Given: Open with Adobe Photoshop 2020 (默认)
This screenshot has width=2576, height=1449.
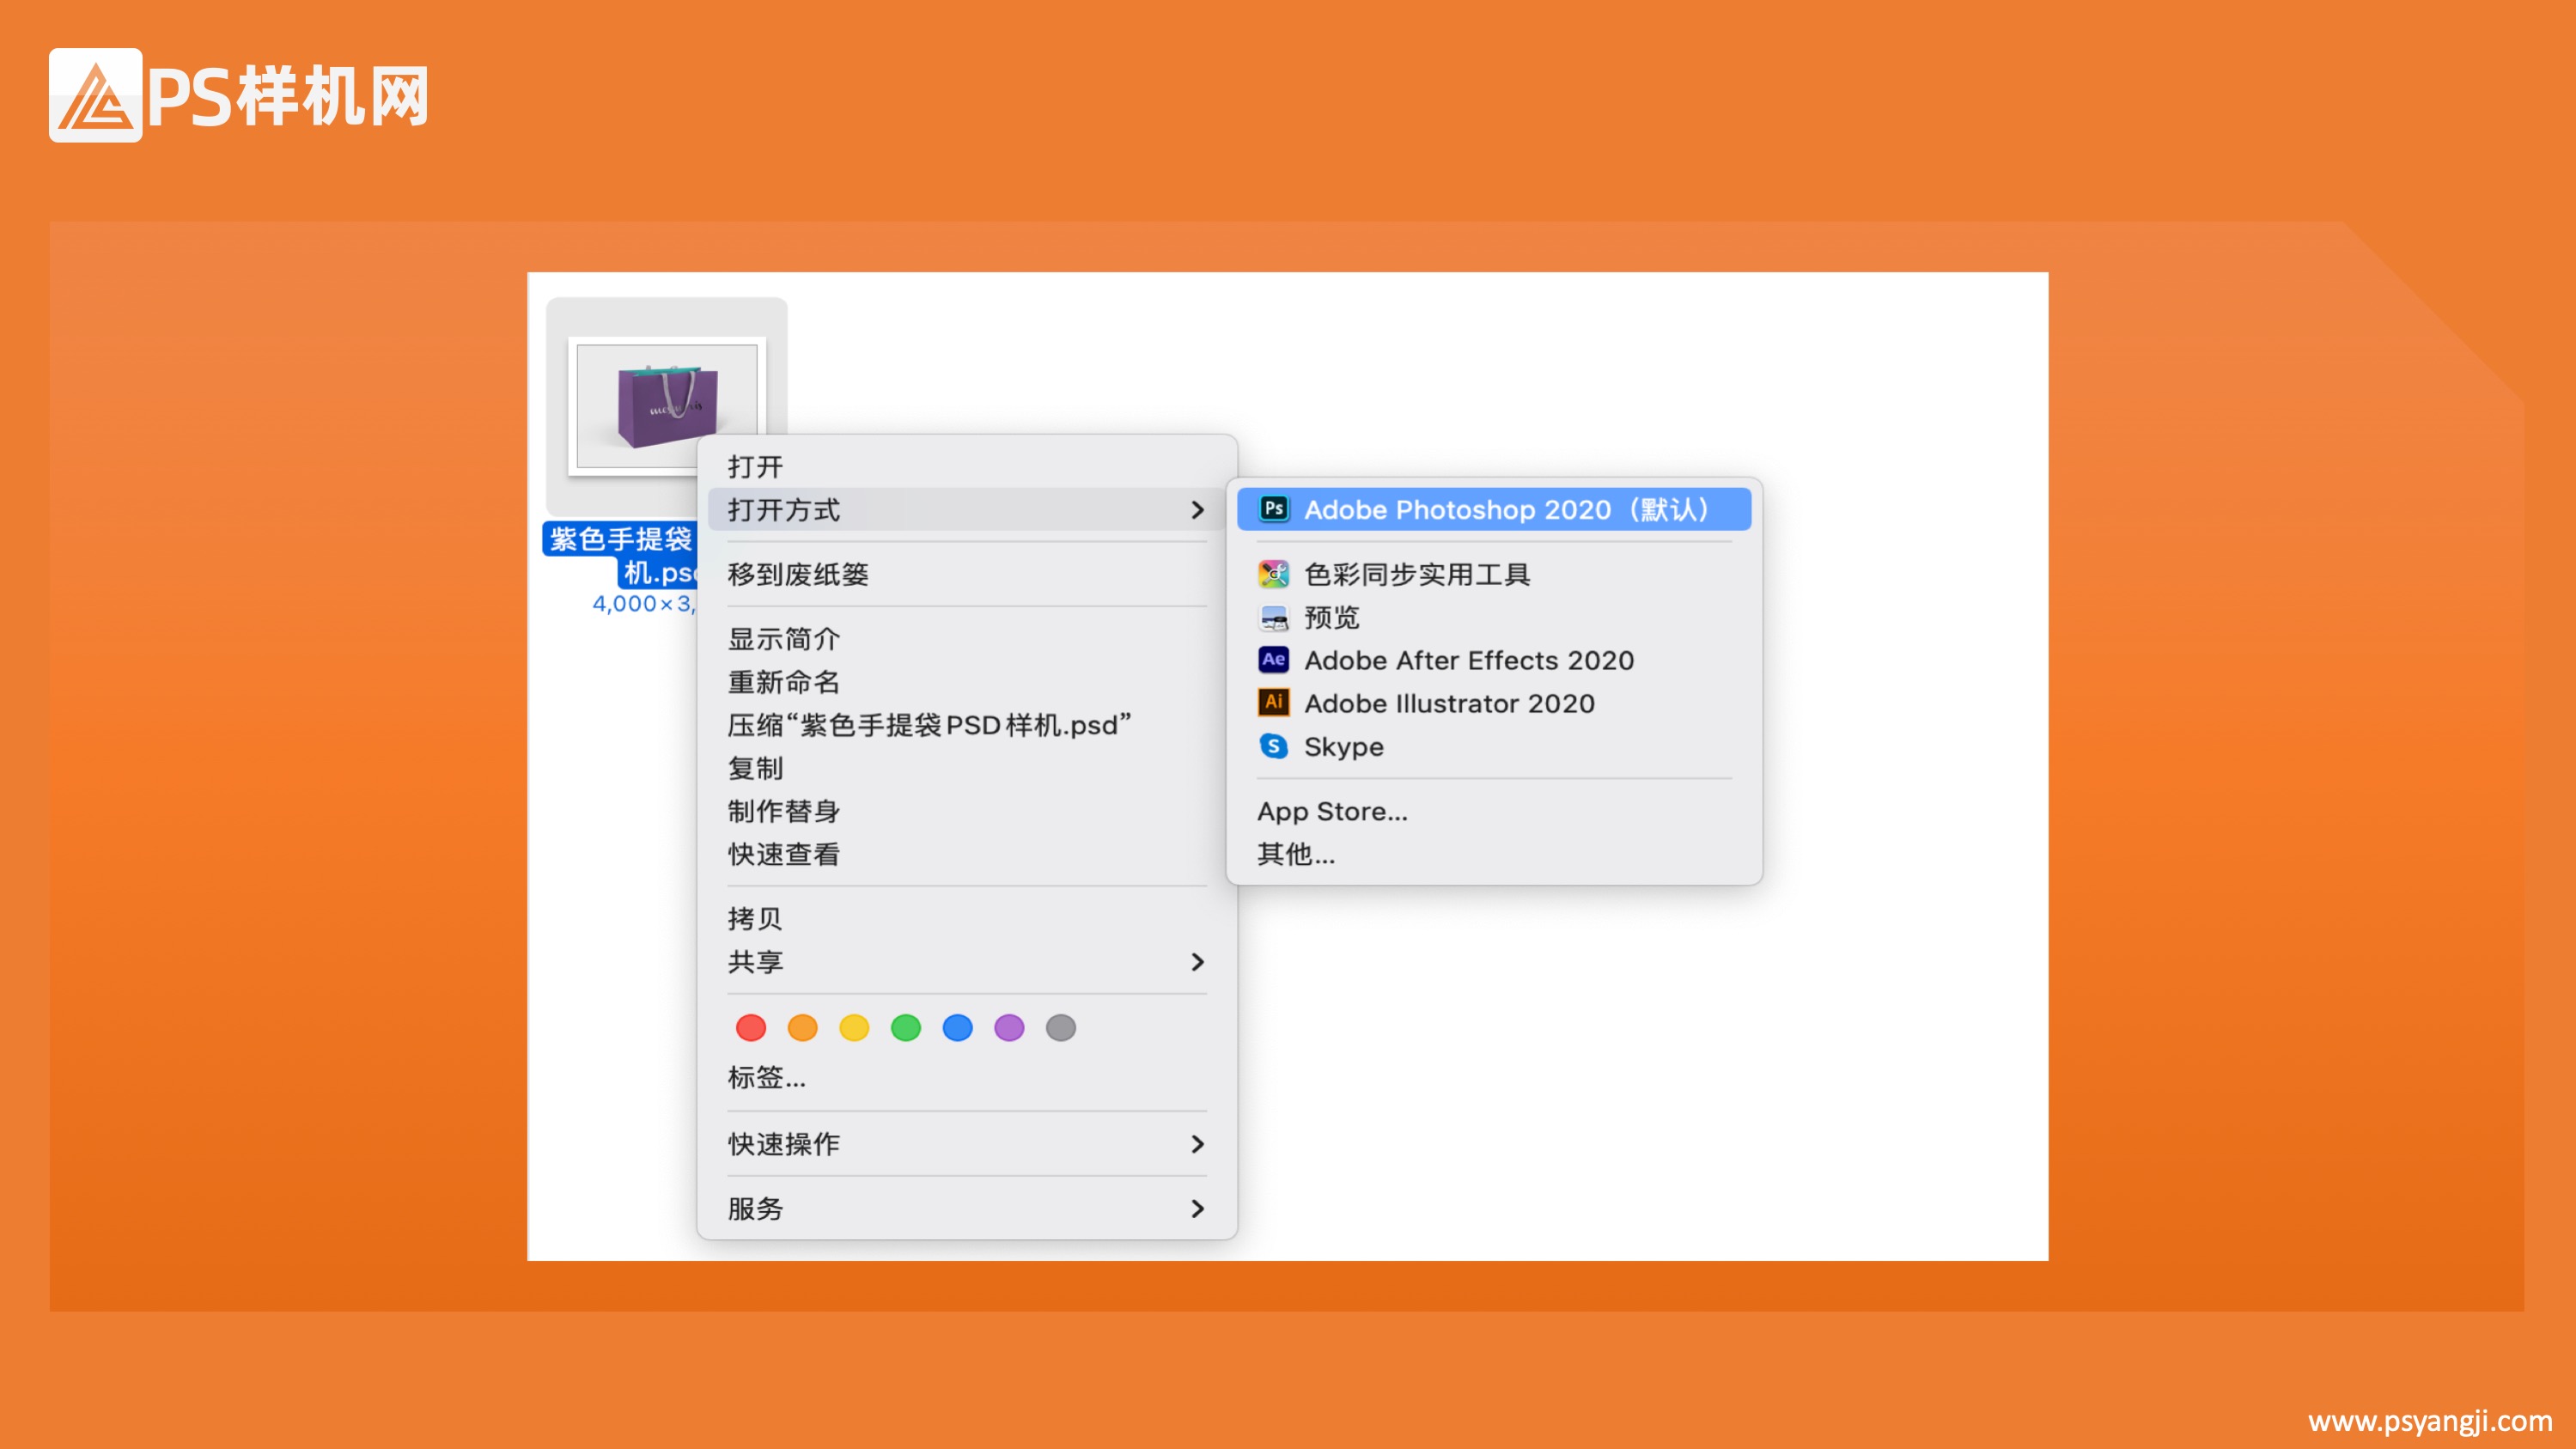Looking at the screenshot, I should pos(1494,509).
